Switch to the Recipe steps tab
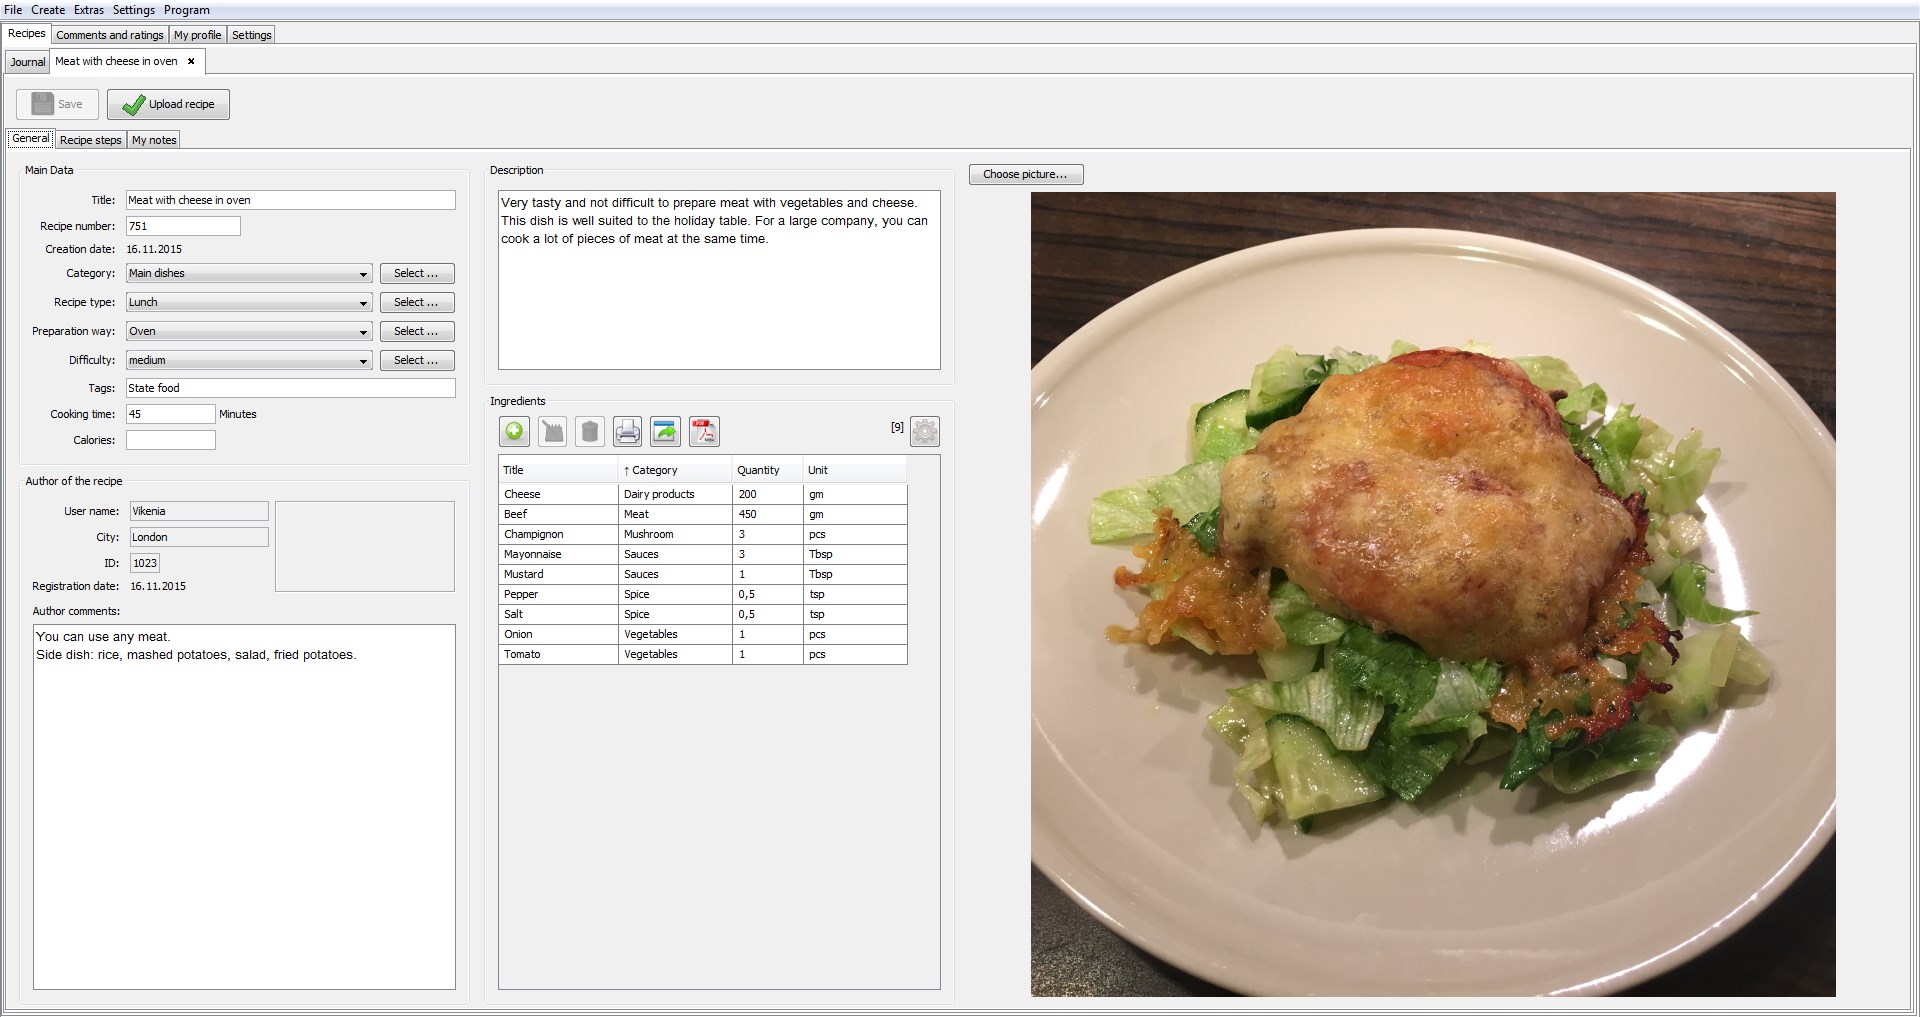 click(90, 139)
